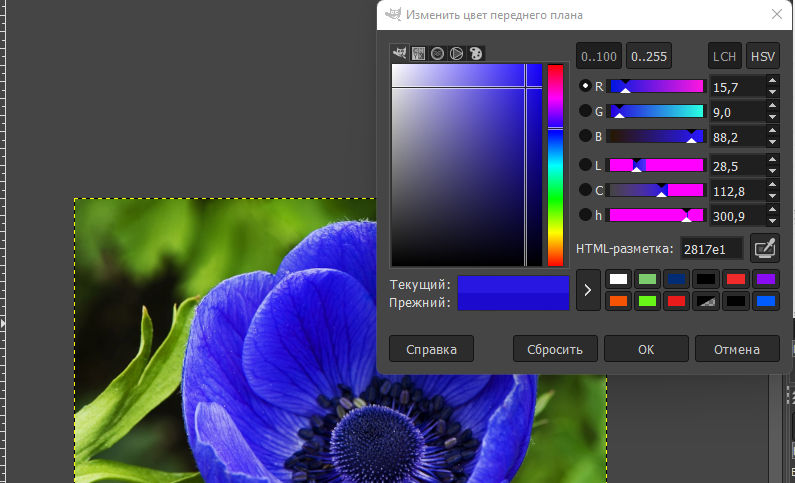
Task: Pick the purple swatch in color history
Action: [x=766, y=280]
